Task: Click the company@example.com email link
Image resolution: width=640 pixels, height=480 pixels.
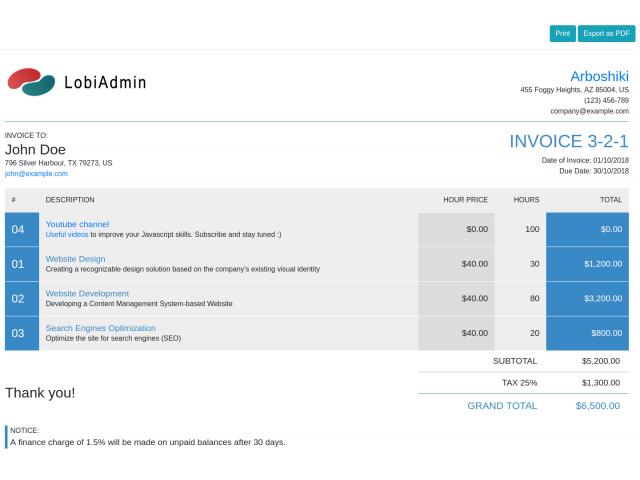Action: 589,111
